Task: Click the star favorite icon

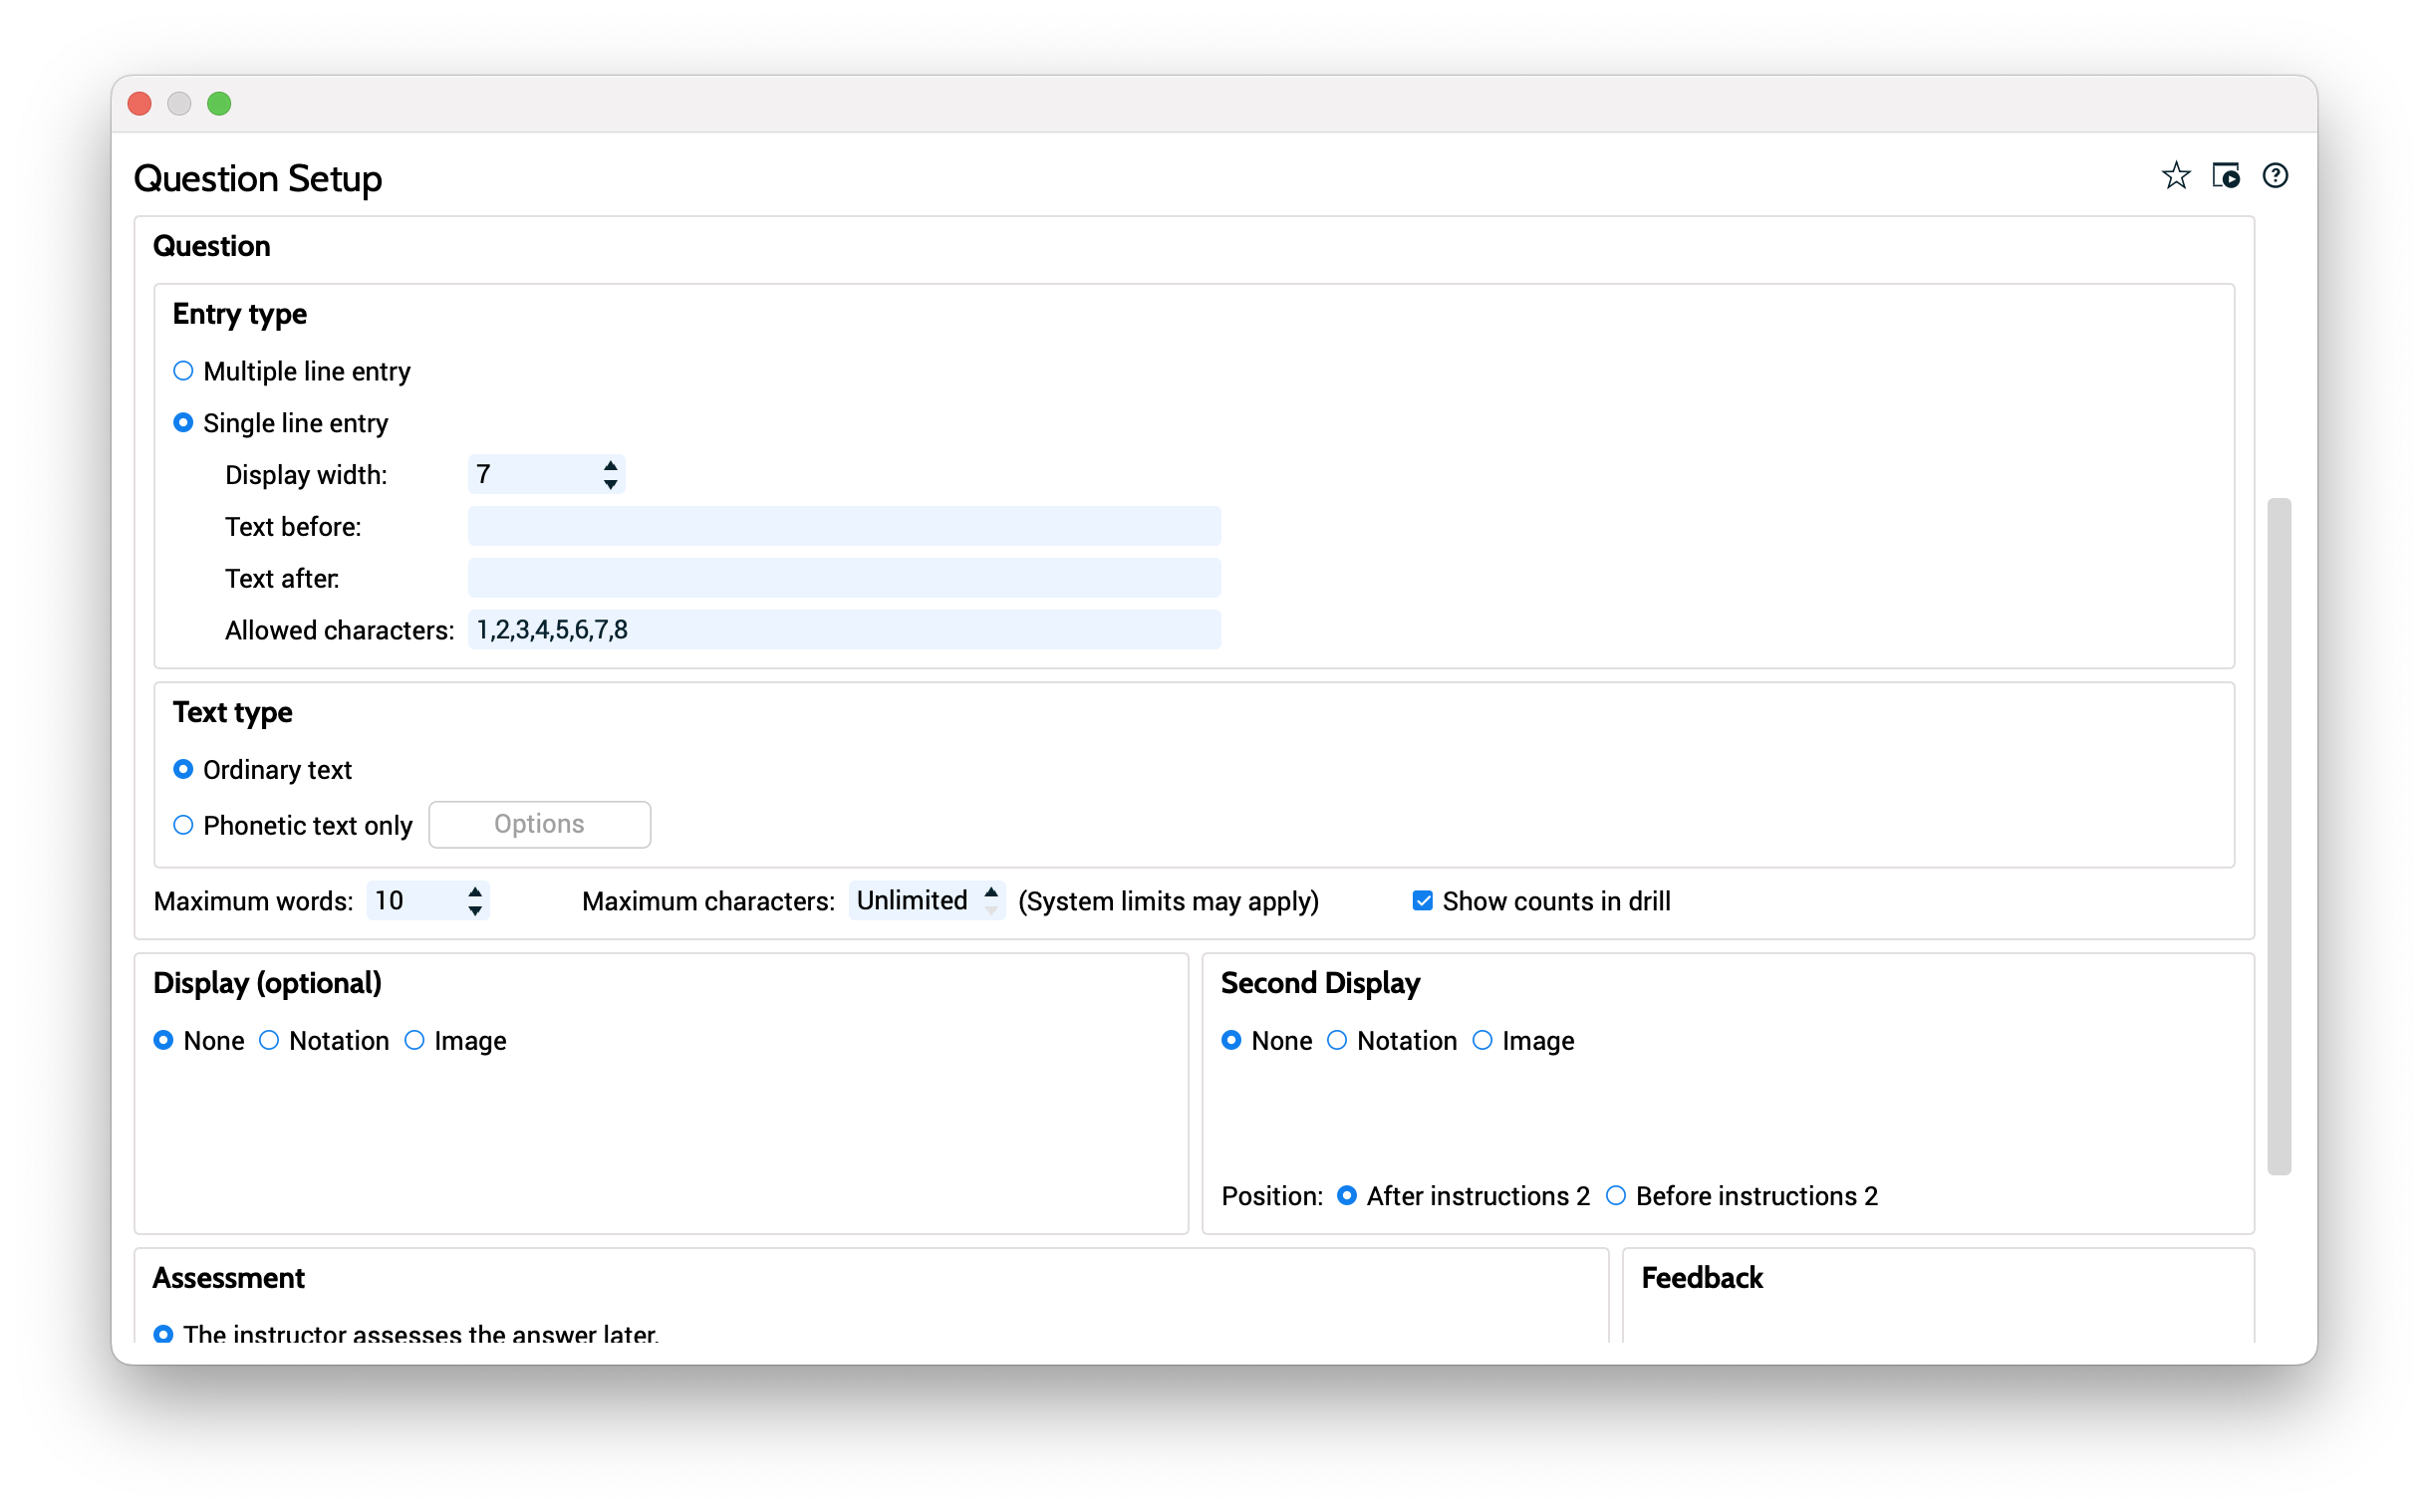Action: (2175, 176)
